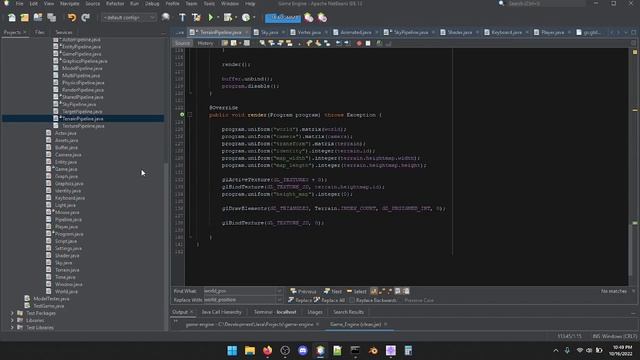Click the Redo arrow icon
This screenshot has width=640, height=360.
(x=85, y=18)
